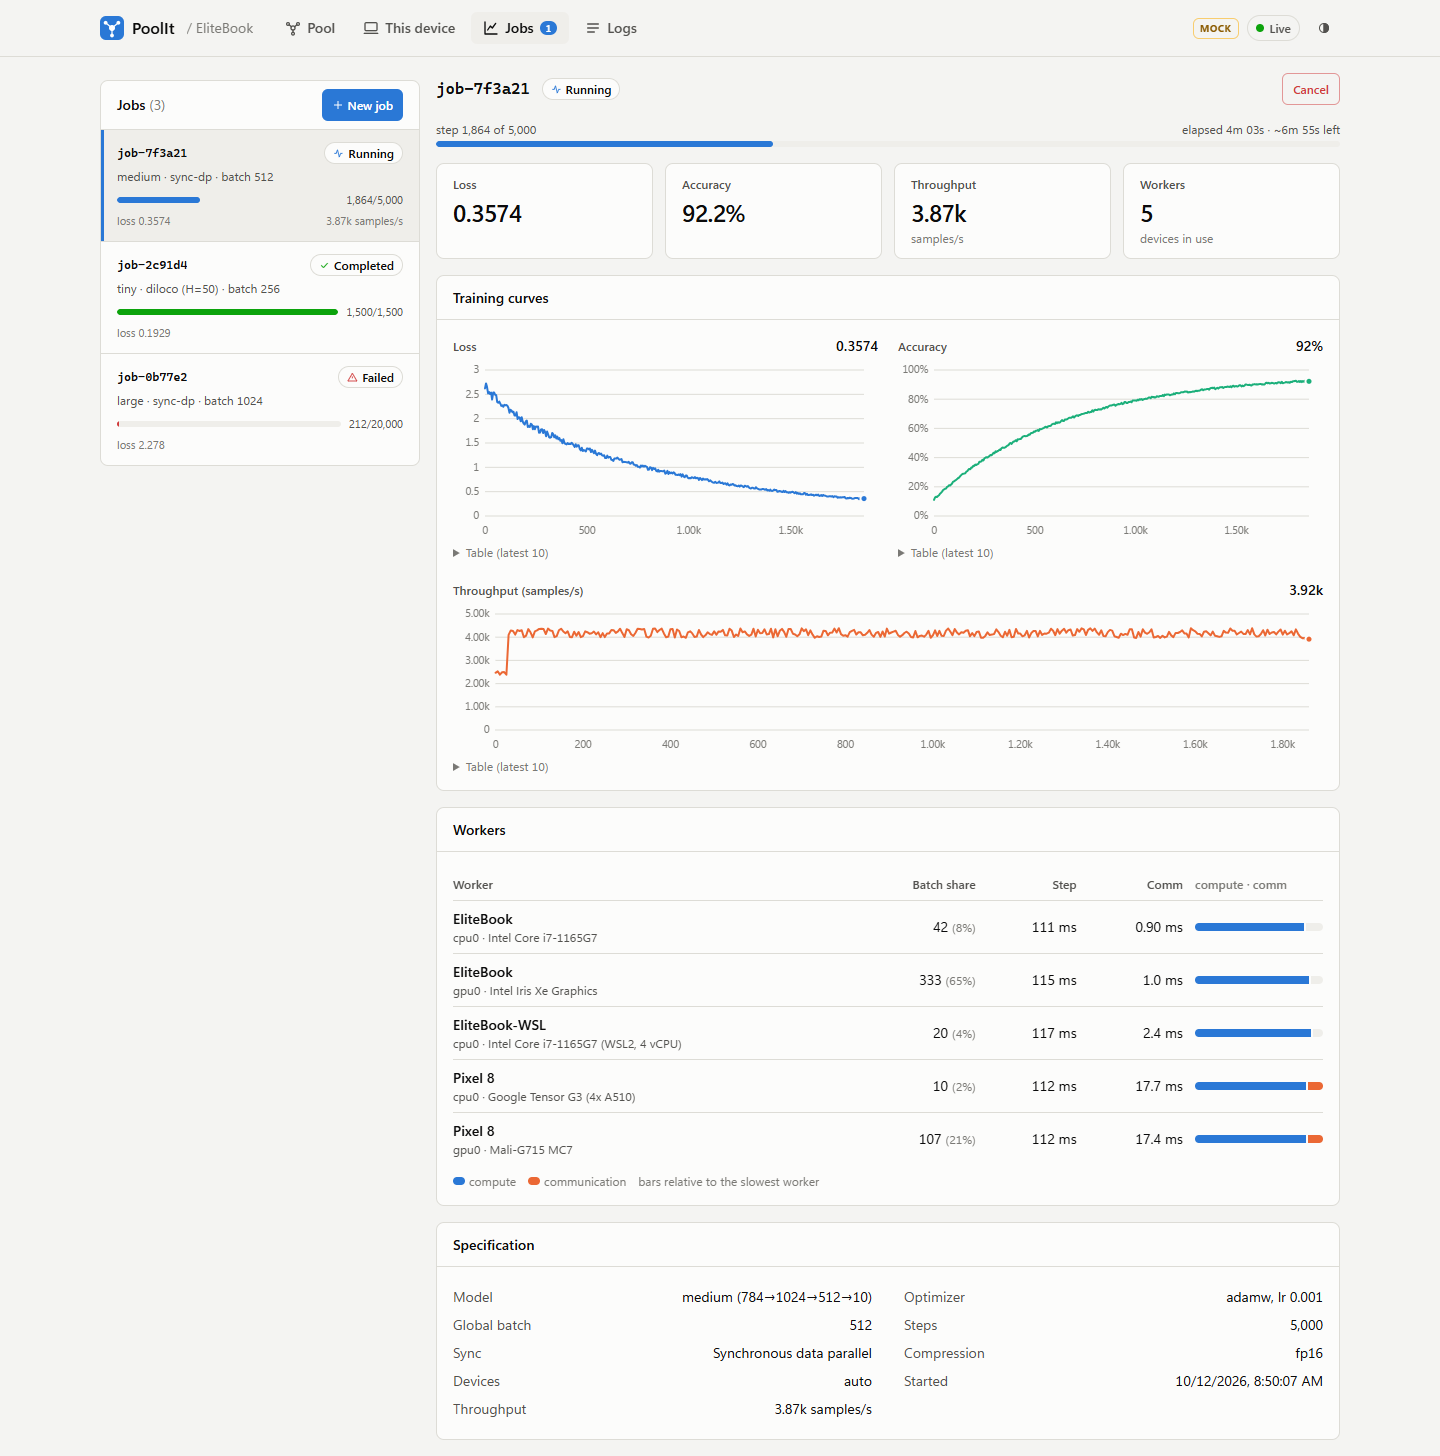1440x1456 pixels.
Task: Click the EliteBook gpu0 Intel Iris Xe worker row
Action: pyautogui.click(x=888, y=980)
